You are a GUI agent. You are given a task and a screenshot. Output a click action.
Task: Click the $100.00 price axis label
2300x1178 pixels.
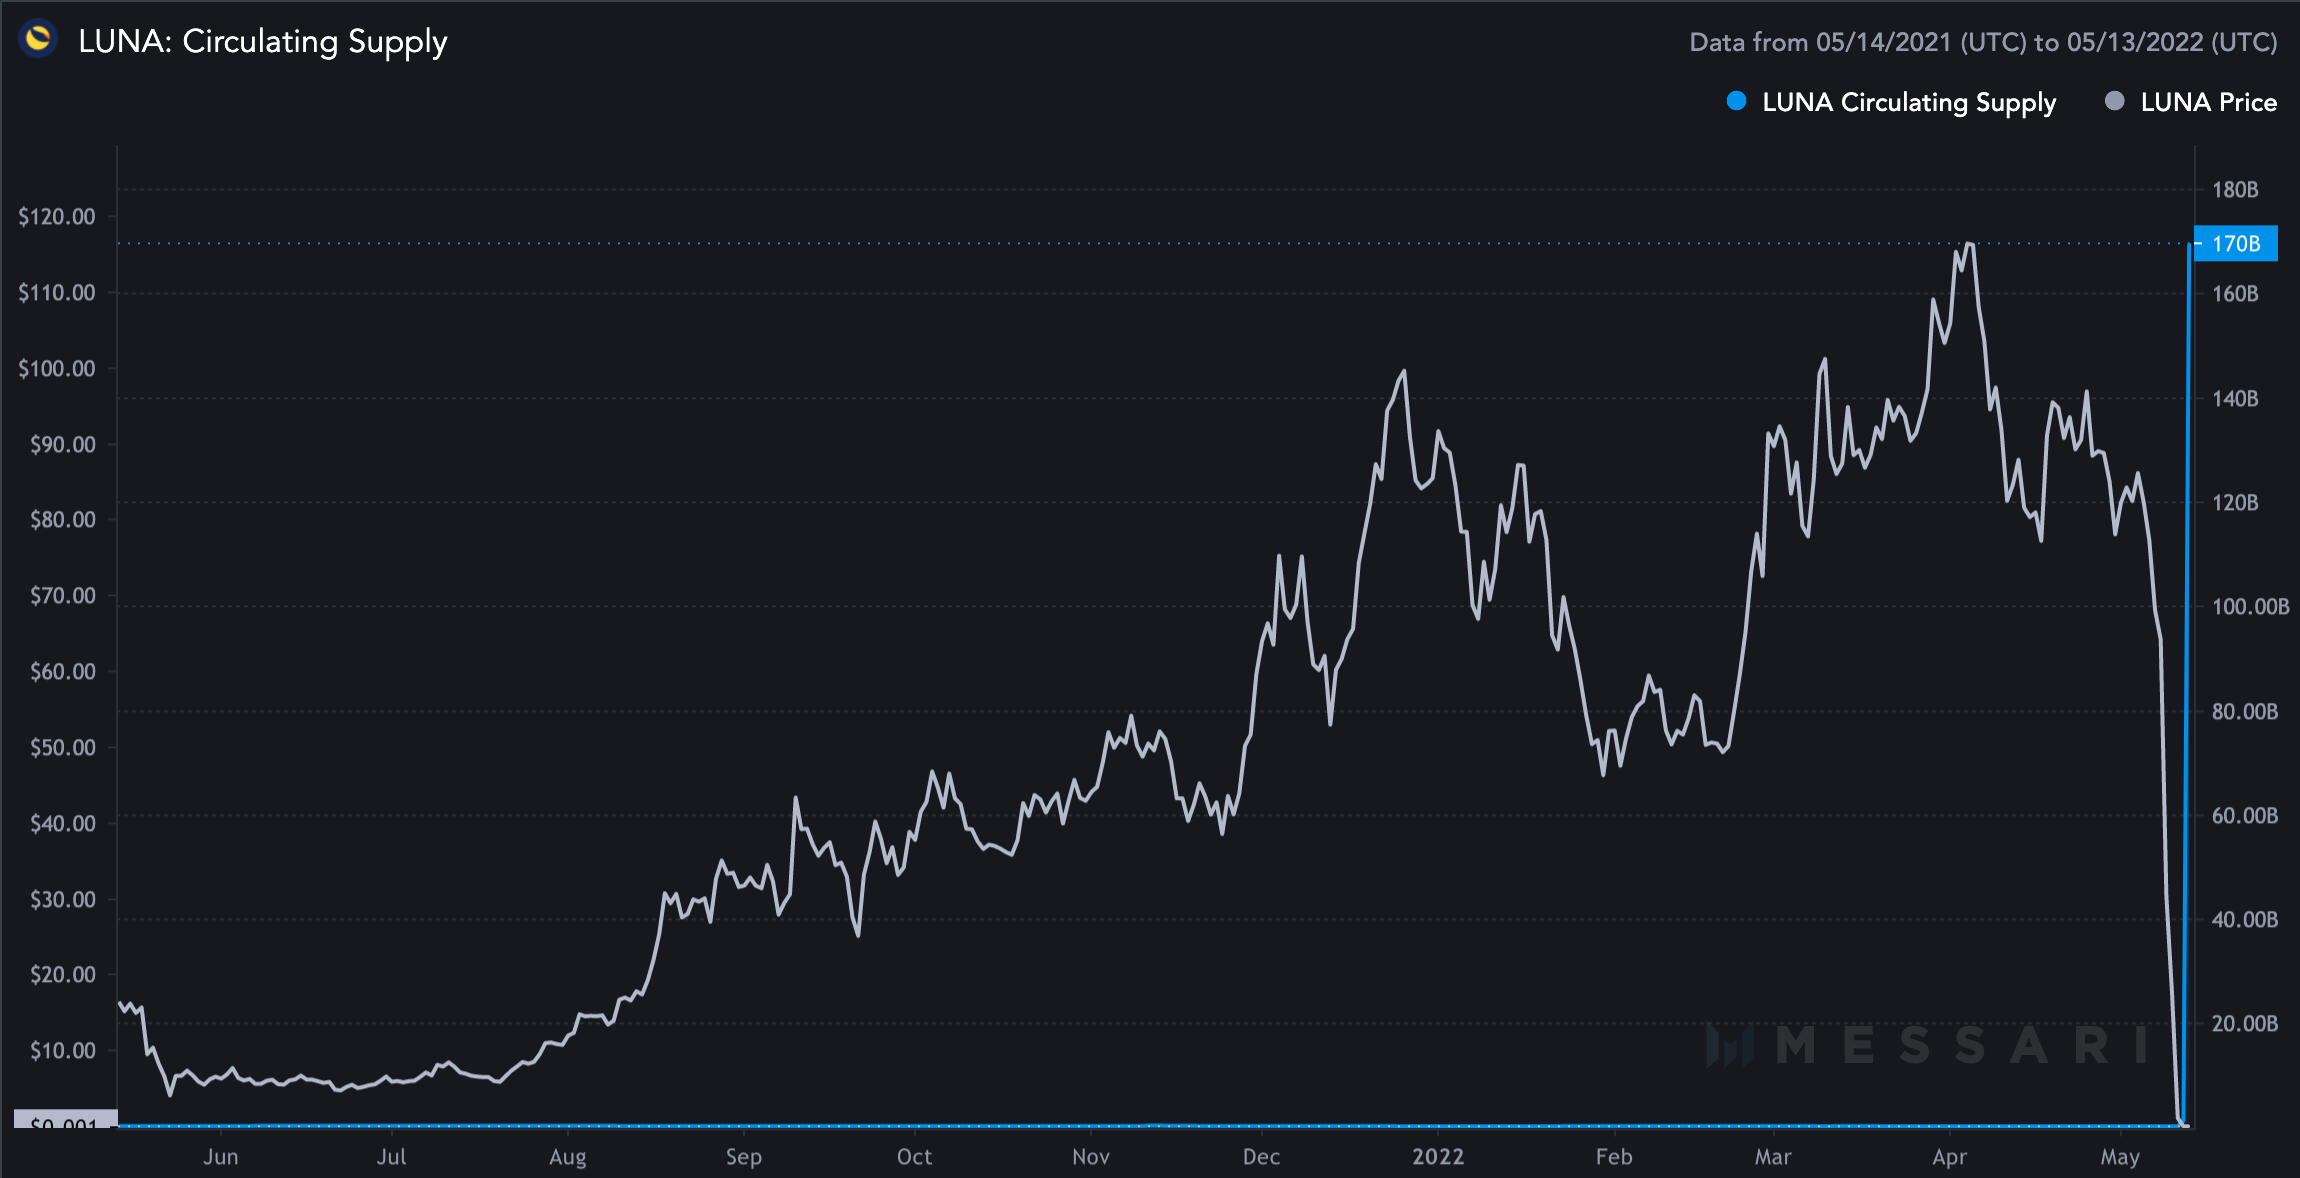pos(57,369)
